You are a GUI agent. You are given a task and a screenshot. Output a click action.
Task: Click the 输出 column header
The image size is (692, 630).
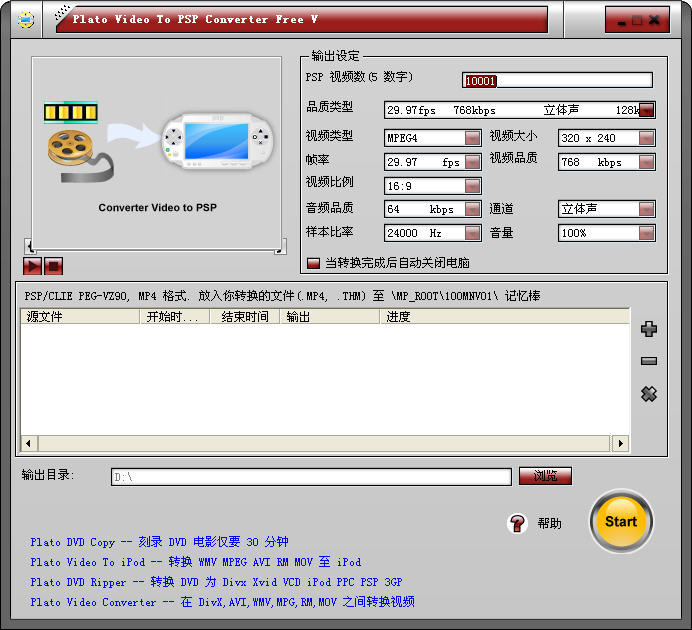330,317
